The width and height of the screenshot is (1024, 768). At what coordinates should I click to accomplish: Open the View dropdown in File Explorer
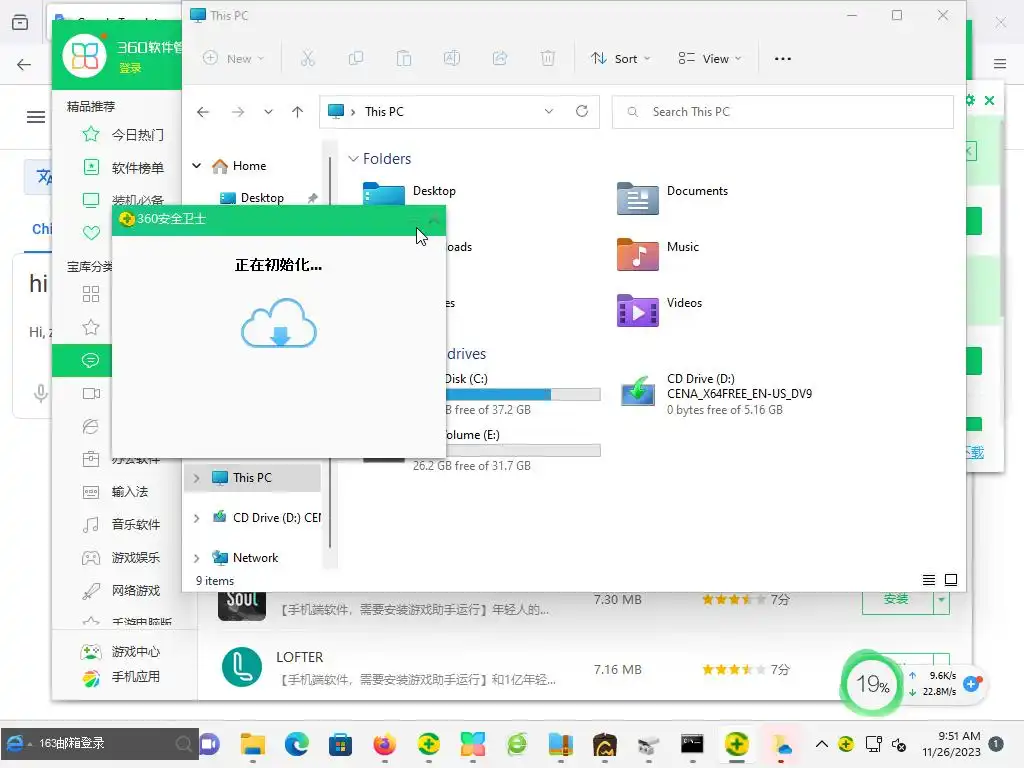point(710,59)
